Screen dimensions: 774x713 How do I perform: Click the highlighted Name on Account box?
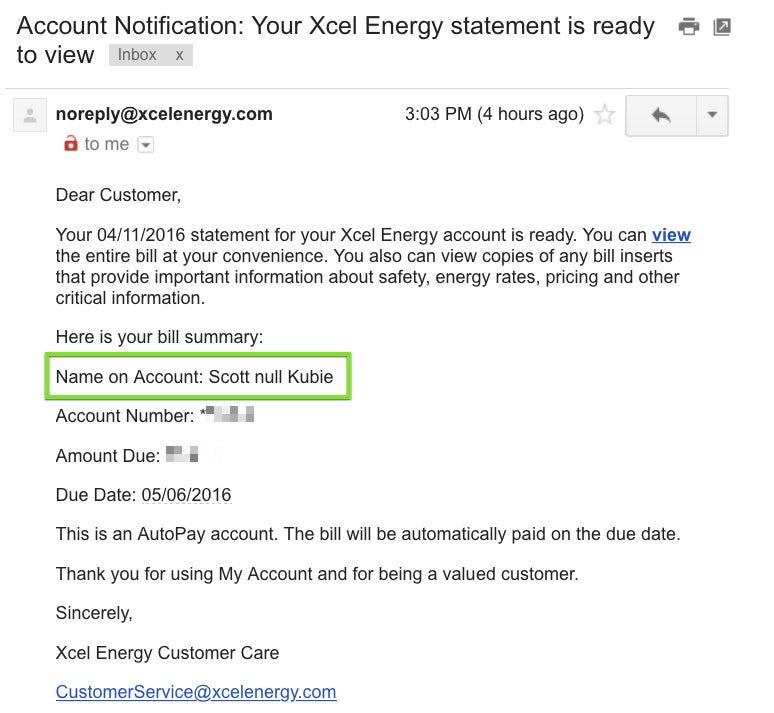[198, 376]
